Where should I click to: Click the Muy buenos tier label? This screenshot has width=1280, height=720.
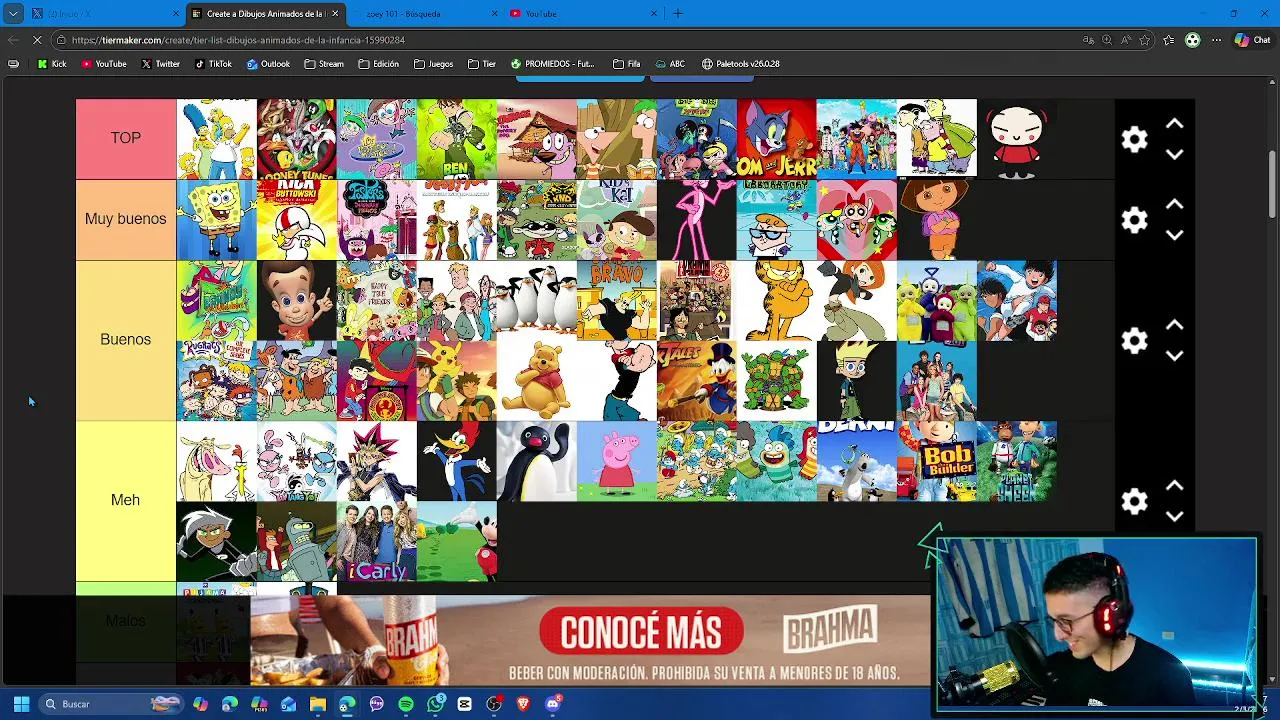[x=126, y=219]
